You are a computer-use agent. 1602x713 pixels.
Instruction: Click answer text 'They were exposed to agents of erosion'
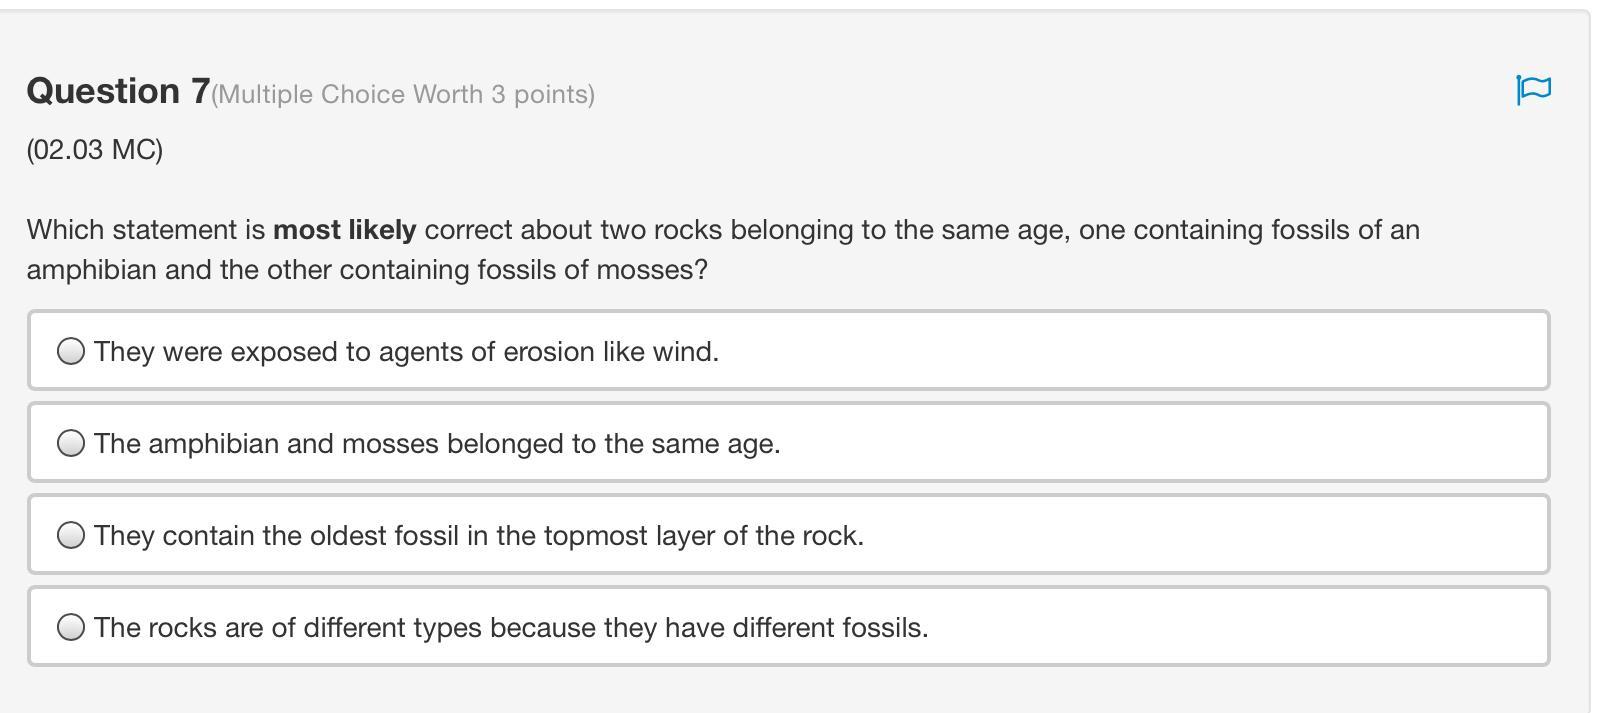pos(406,352)
